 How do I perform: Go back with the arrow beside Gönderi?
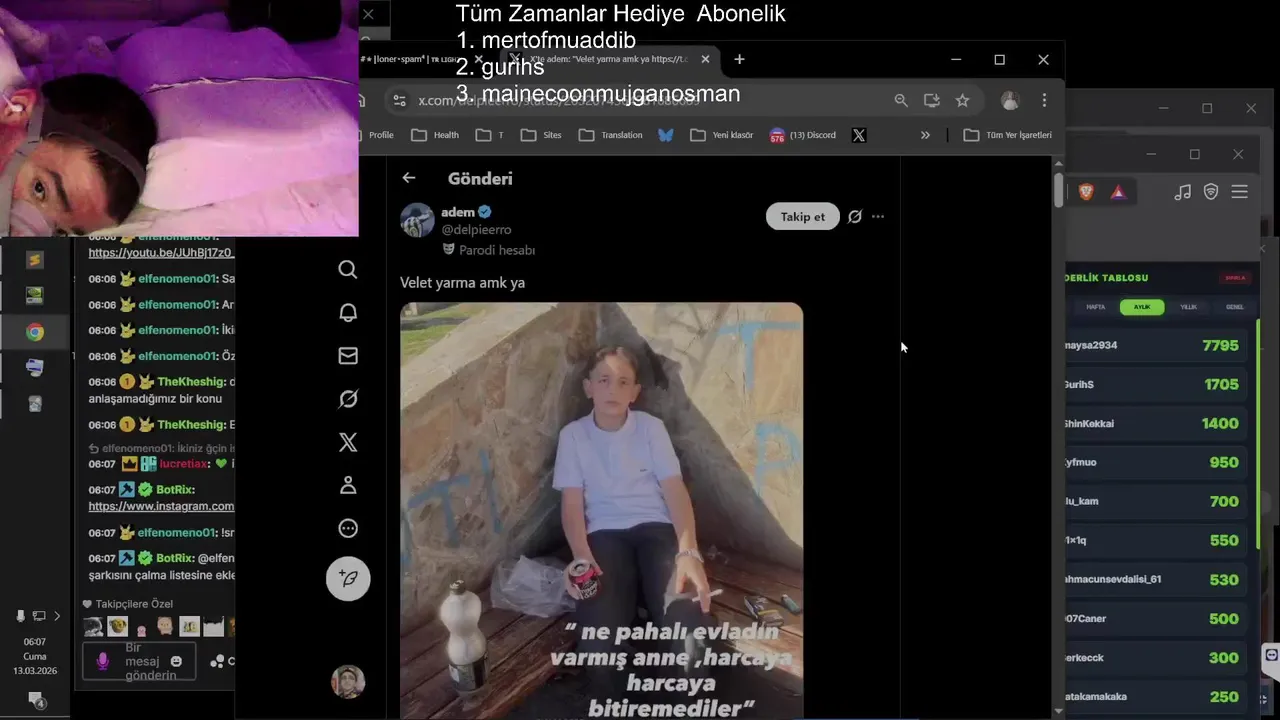point(409,178)
